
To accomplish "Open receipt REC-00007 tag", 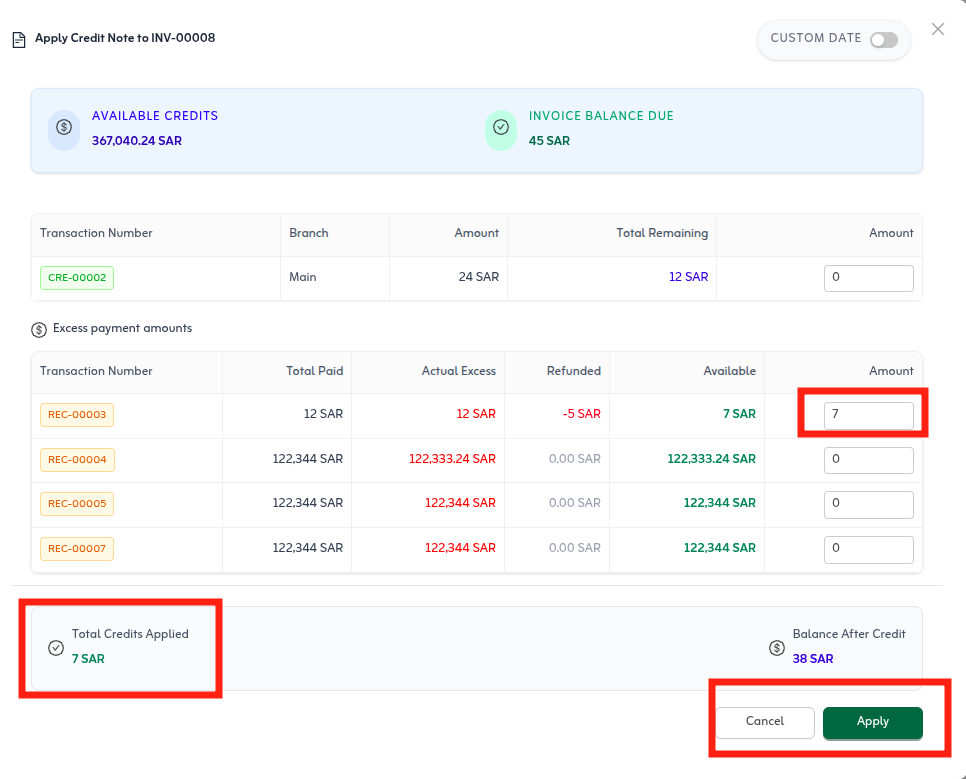I will point(77,549).
